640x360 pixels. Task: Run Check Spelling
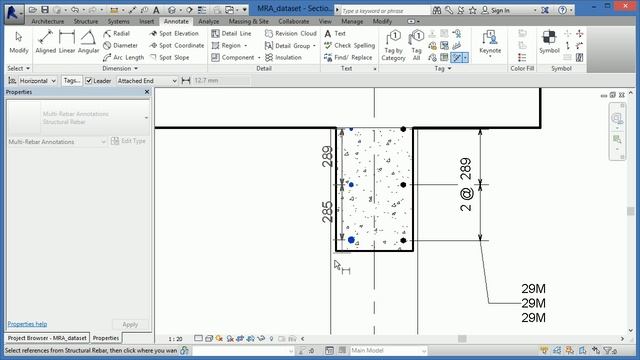(349, 45)
